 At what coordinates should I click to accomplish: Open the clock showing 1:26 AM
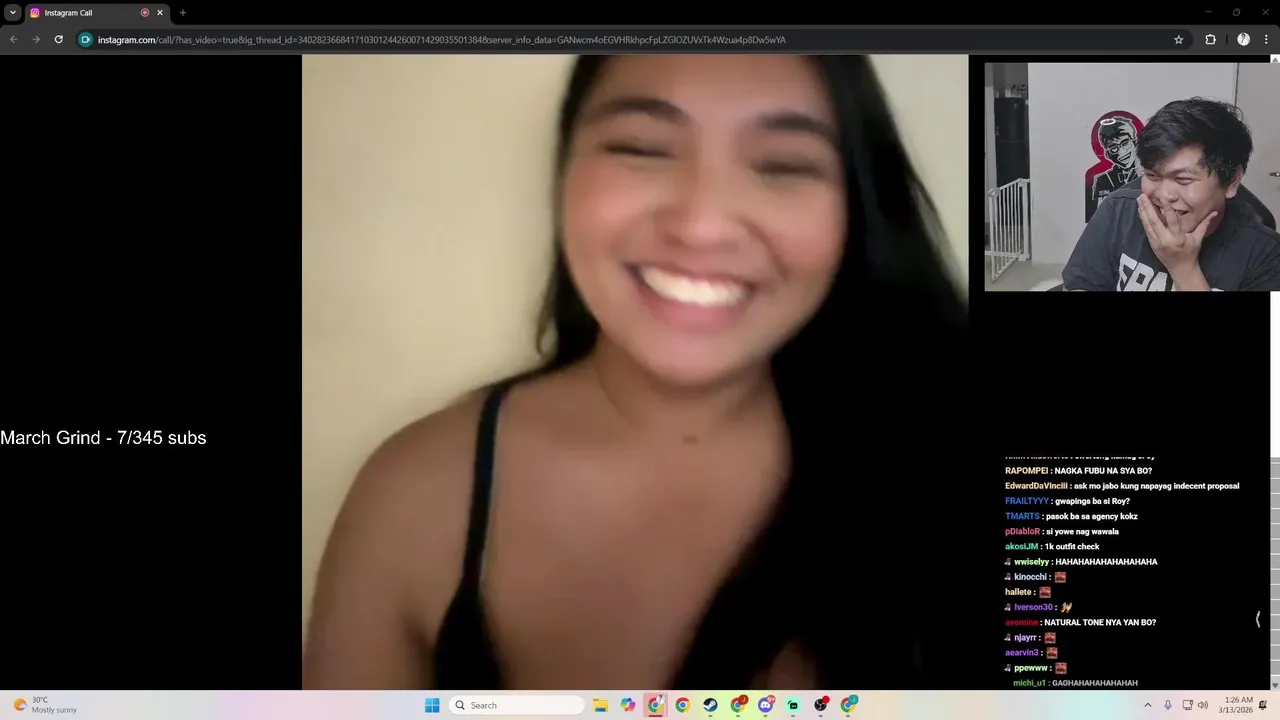pyautogui.click(x=1236, y=705)
